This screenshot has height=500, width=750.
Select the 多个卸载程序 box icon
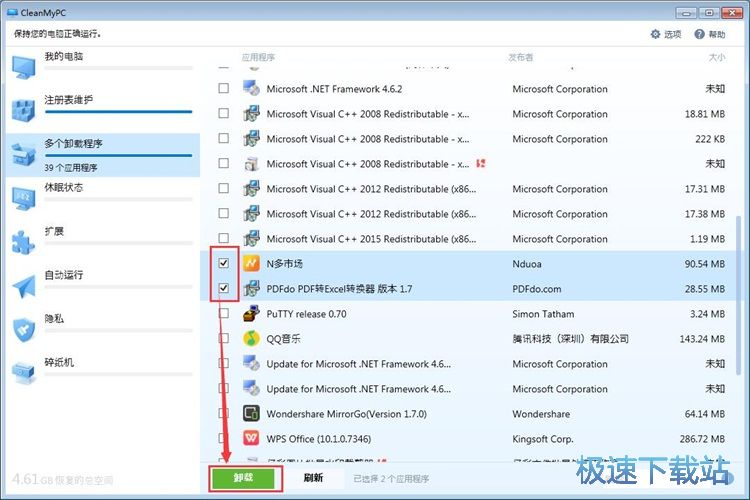[x=23, y=155]
